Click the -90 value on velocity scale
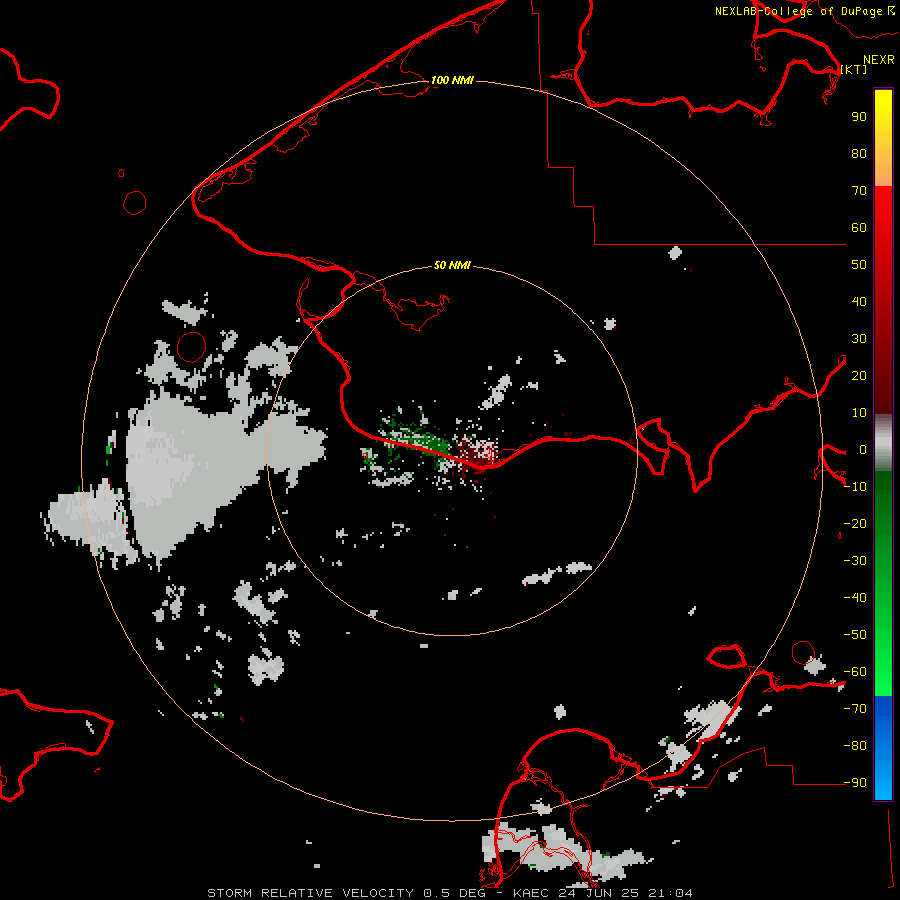The image size is (900, 900). (x=855, y=783)
